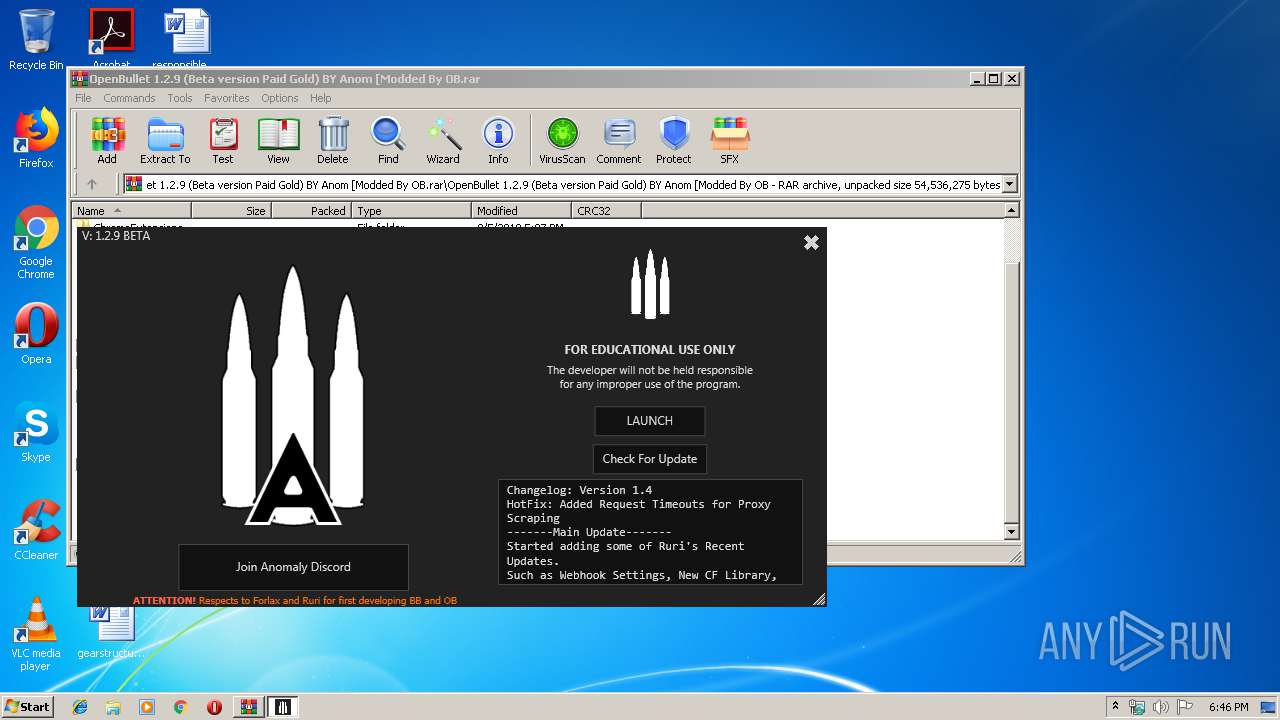This screenshot has height=720, width=1280.
Task: Open the Tools menu
Action: pos(180,98)
